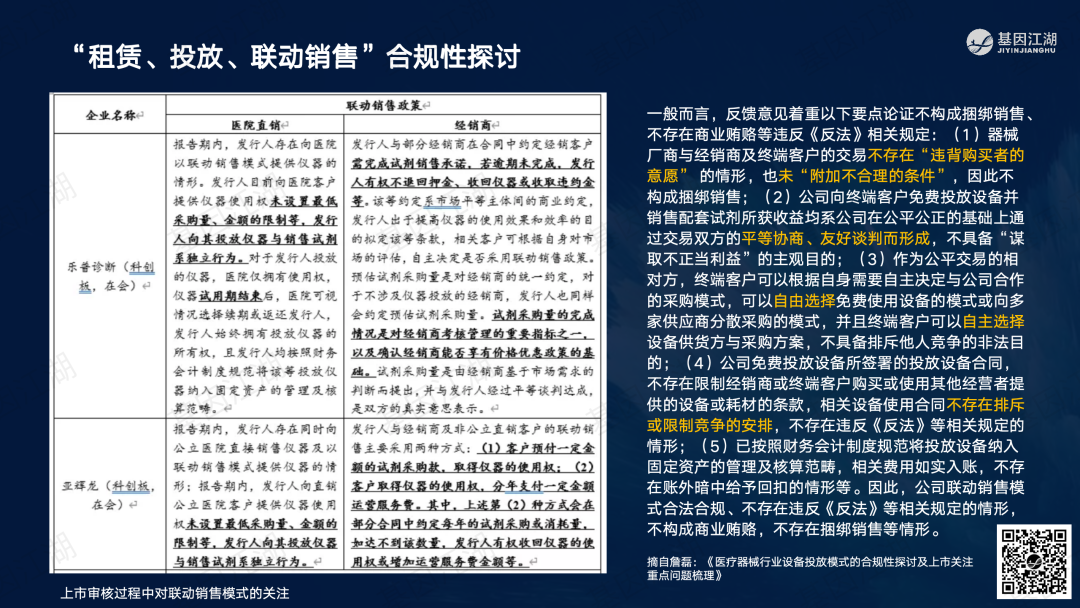Click the 基因江湖 circular logo icon
The image size is (1080, 608).
point(980,43)
